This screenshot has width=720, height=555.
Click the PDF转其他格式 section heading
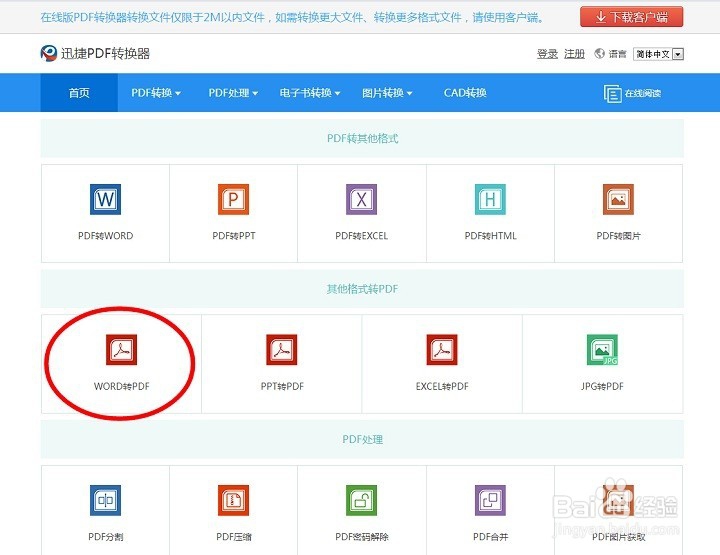pyautogui.click(x=362, y=139)
